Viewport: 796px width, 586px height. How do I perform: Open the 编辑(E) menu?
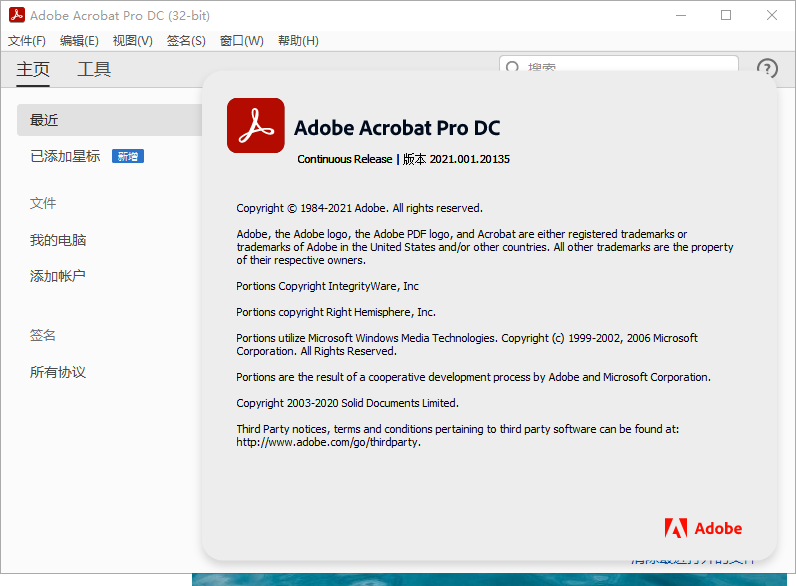pos(79,41)
